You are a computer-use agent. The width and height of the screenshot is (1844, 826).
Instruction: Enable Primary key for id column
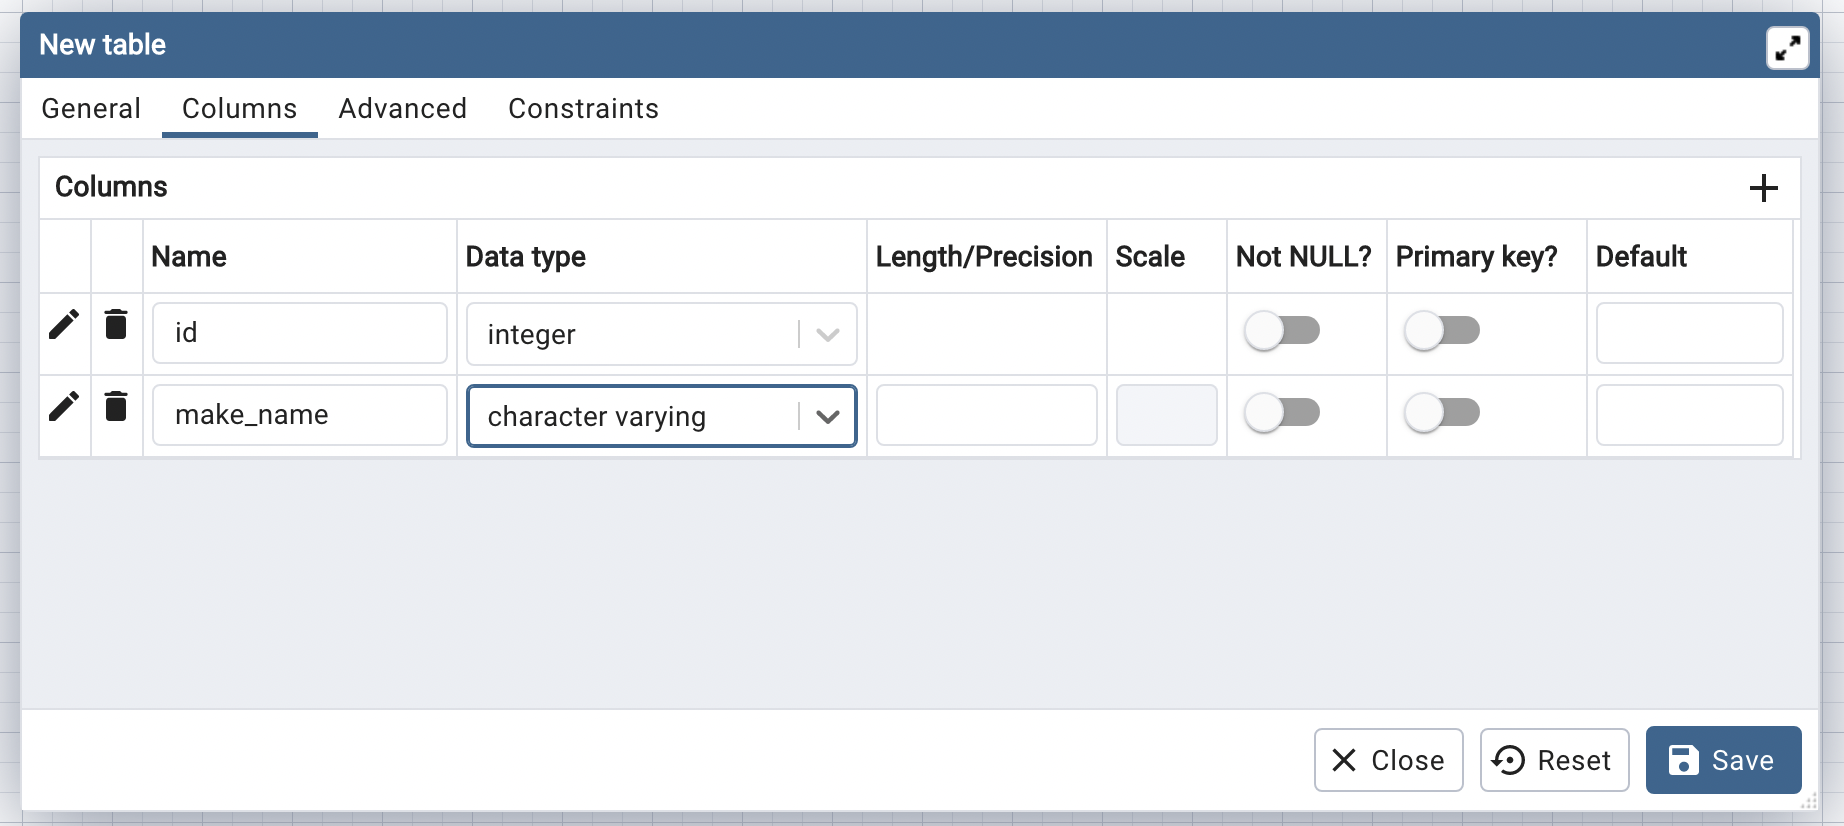tap(1442, 331)
